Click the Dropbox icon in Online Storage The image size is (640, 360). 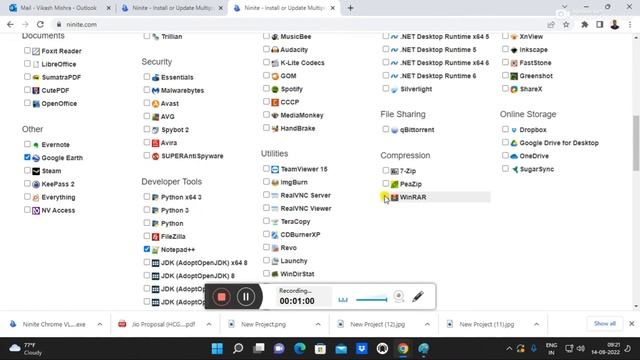coord(514,130)
